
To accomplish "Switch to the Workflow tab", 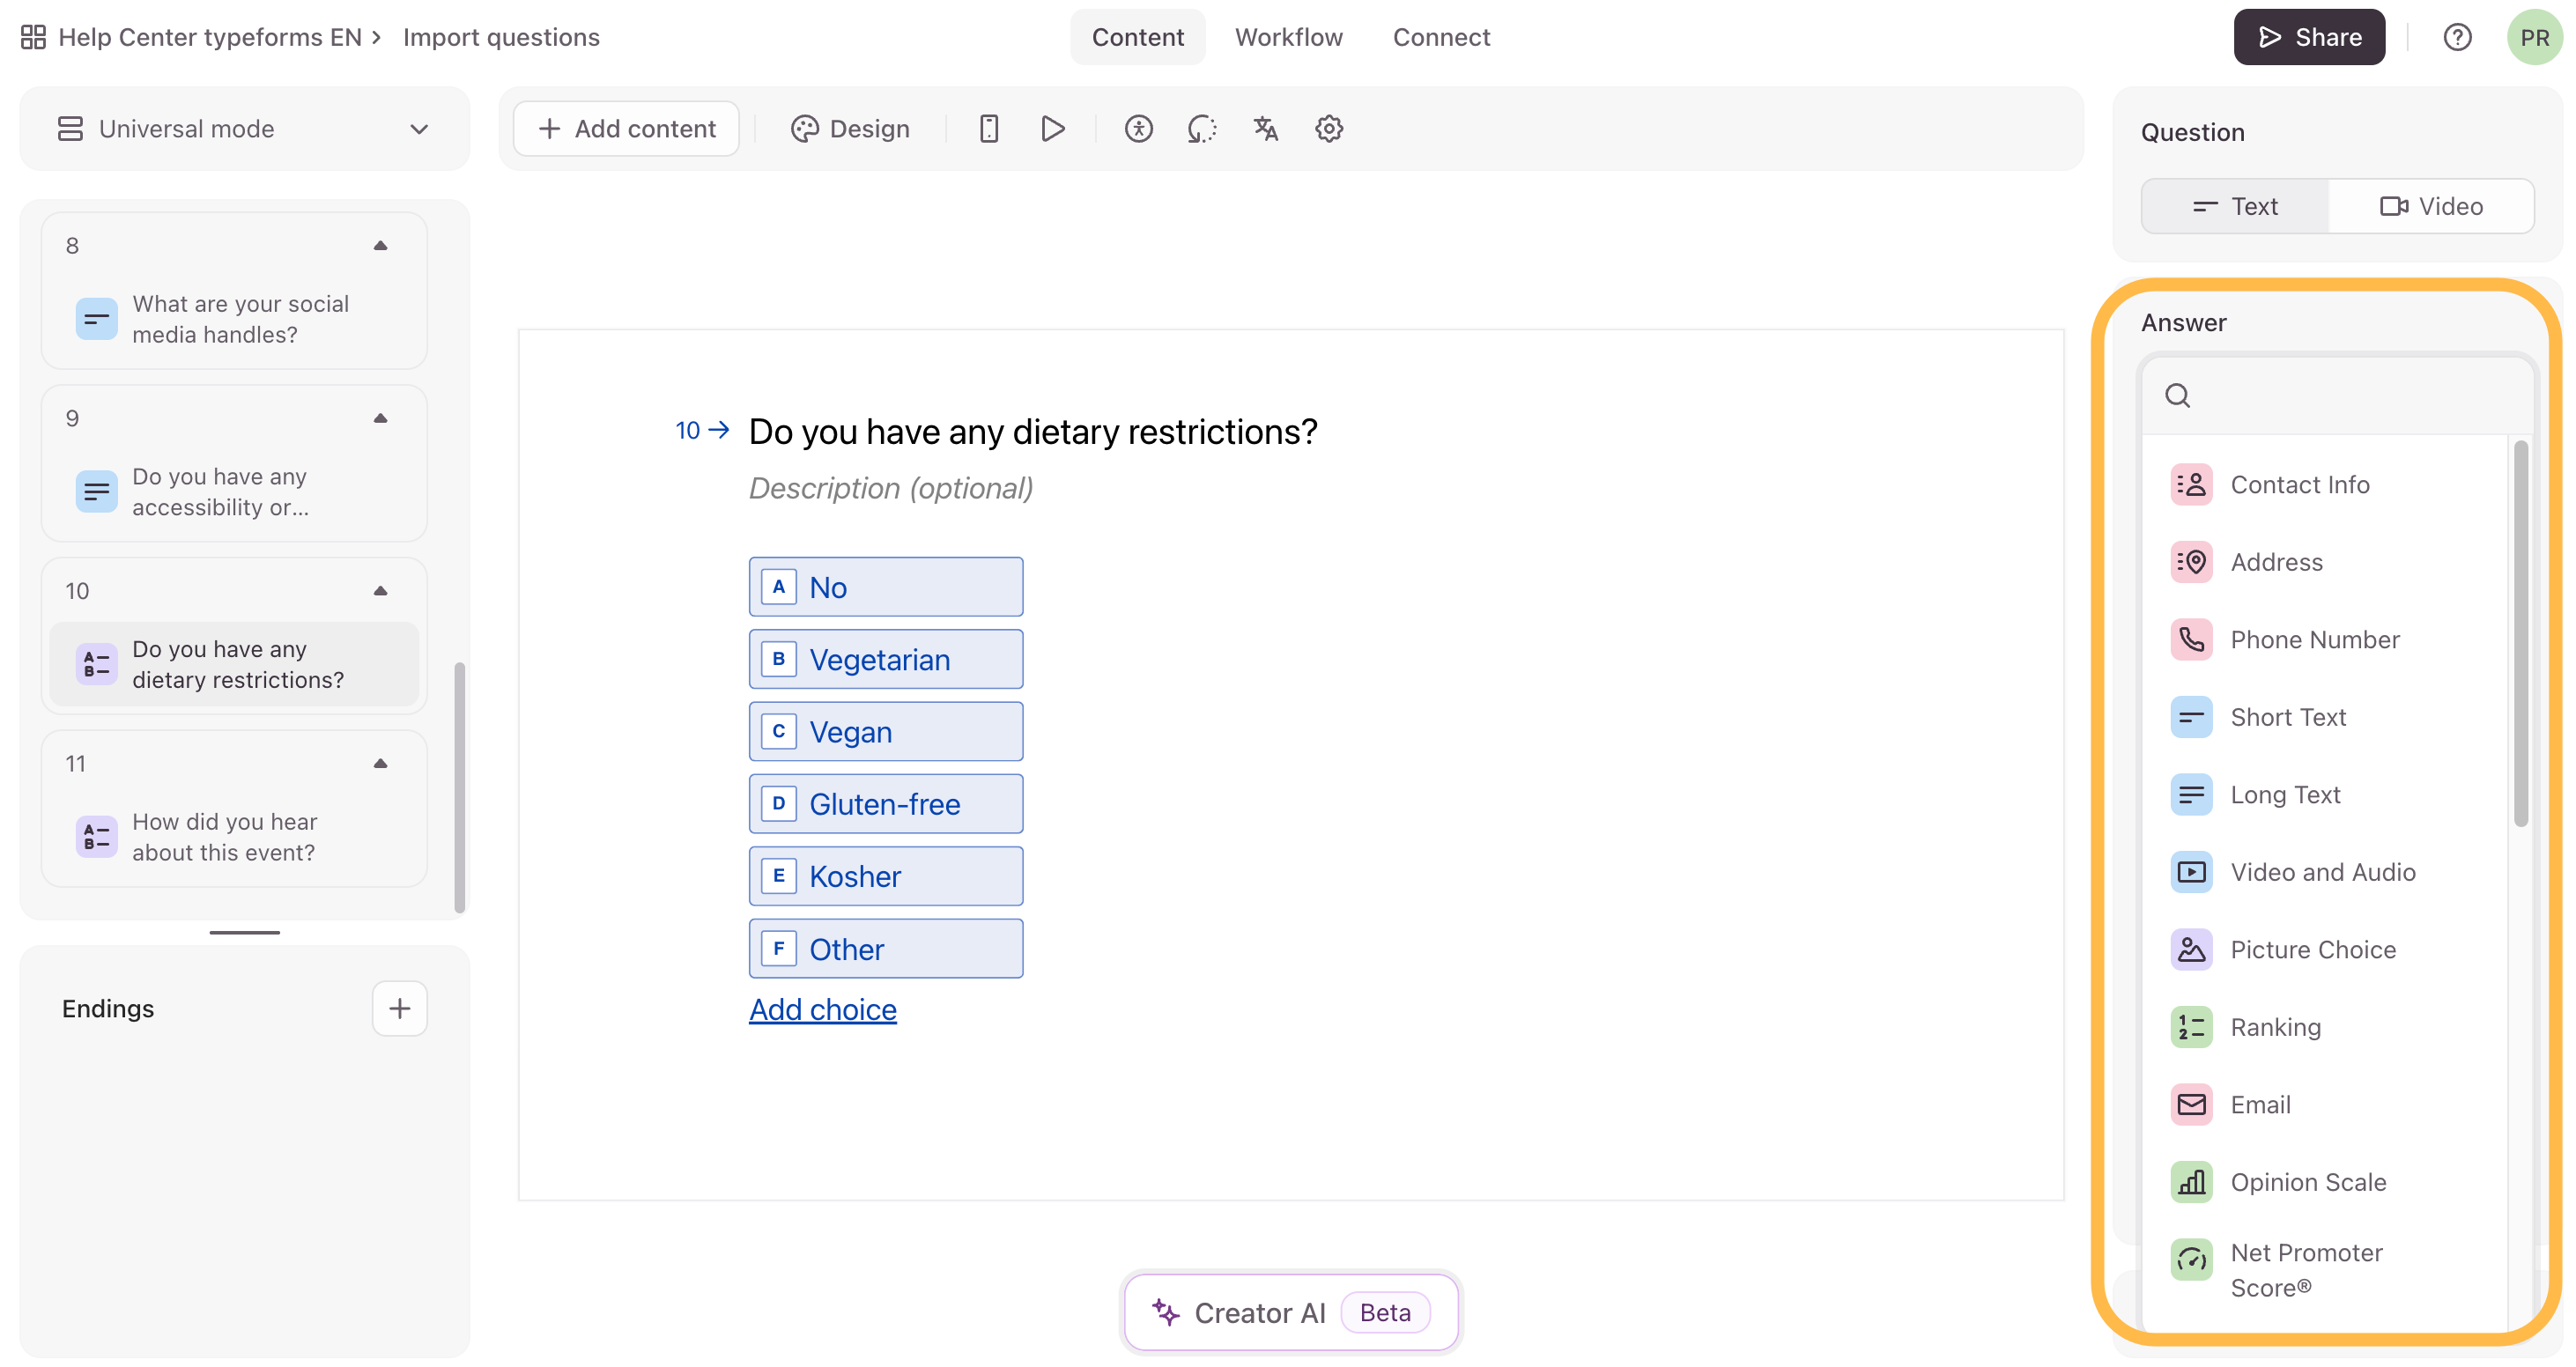I will point(1288,37).
